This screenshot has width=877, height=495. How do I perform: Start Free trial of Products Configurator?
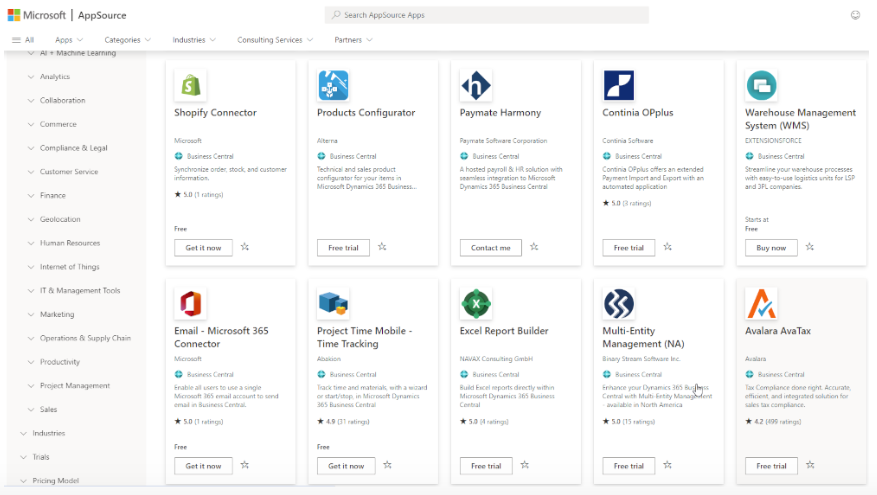click(x=343, y=248)
